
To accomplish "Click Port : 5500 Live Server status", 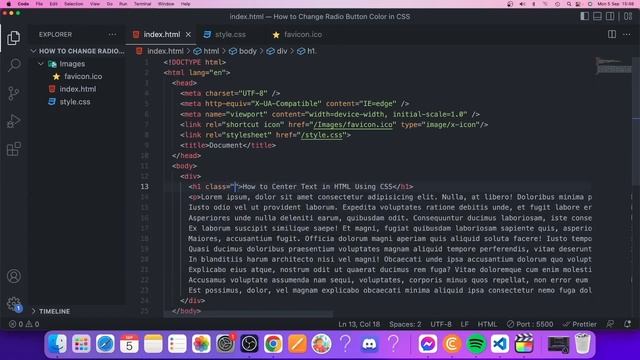I will point(530,324).
